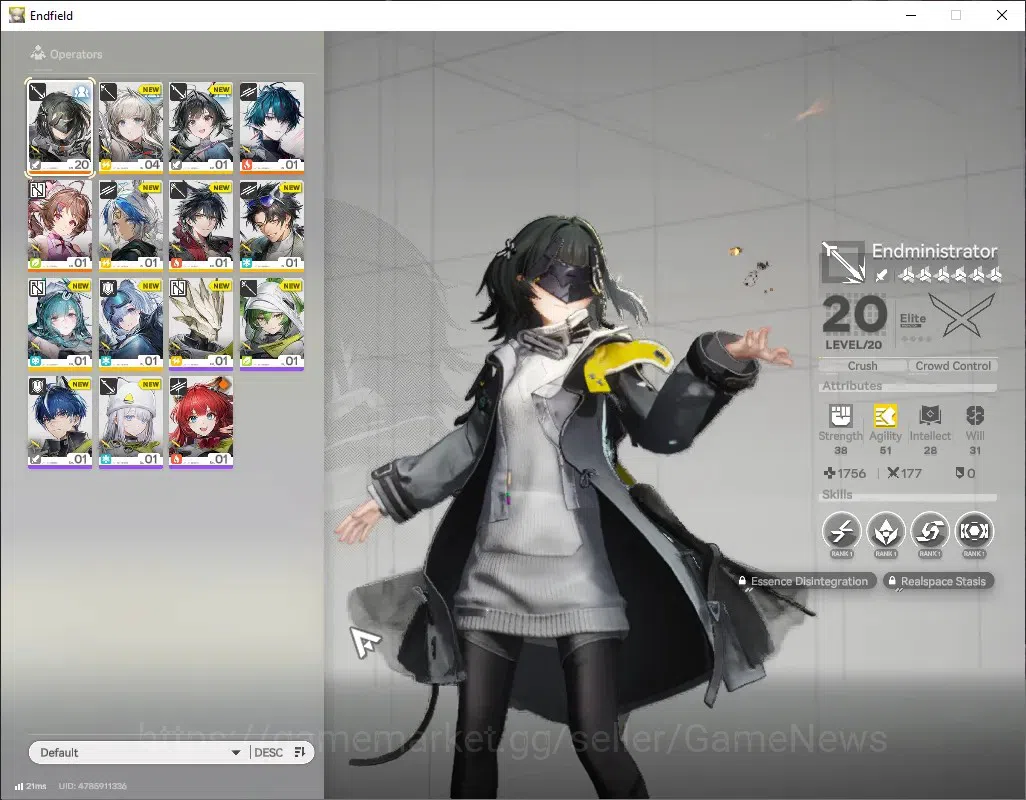Click the sort direction arrow icon next to DESC

click(x=300, y=752)
